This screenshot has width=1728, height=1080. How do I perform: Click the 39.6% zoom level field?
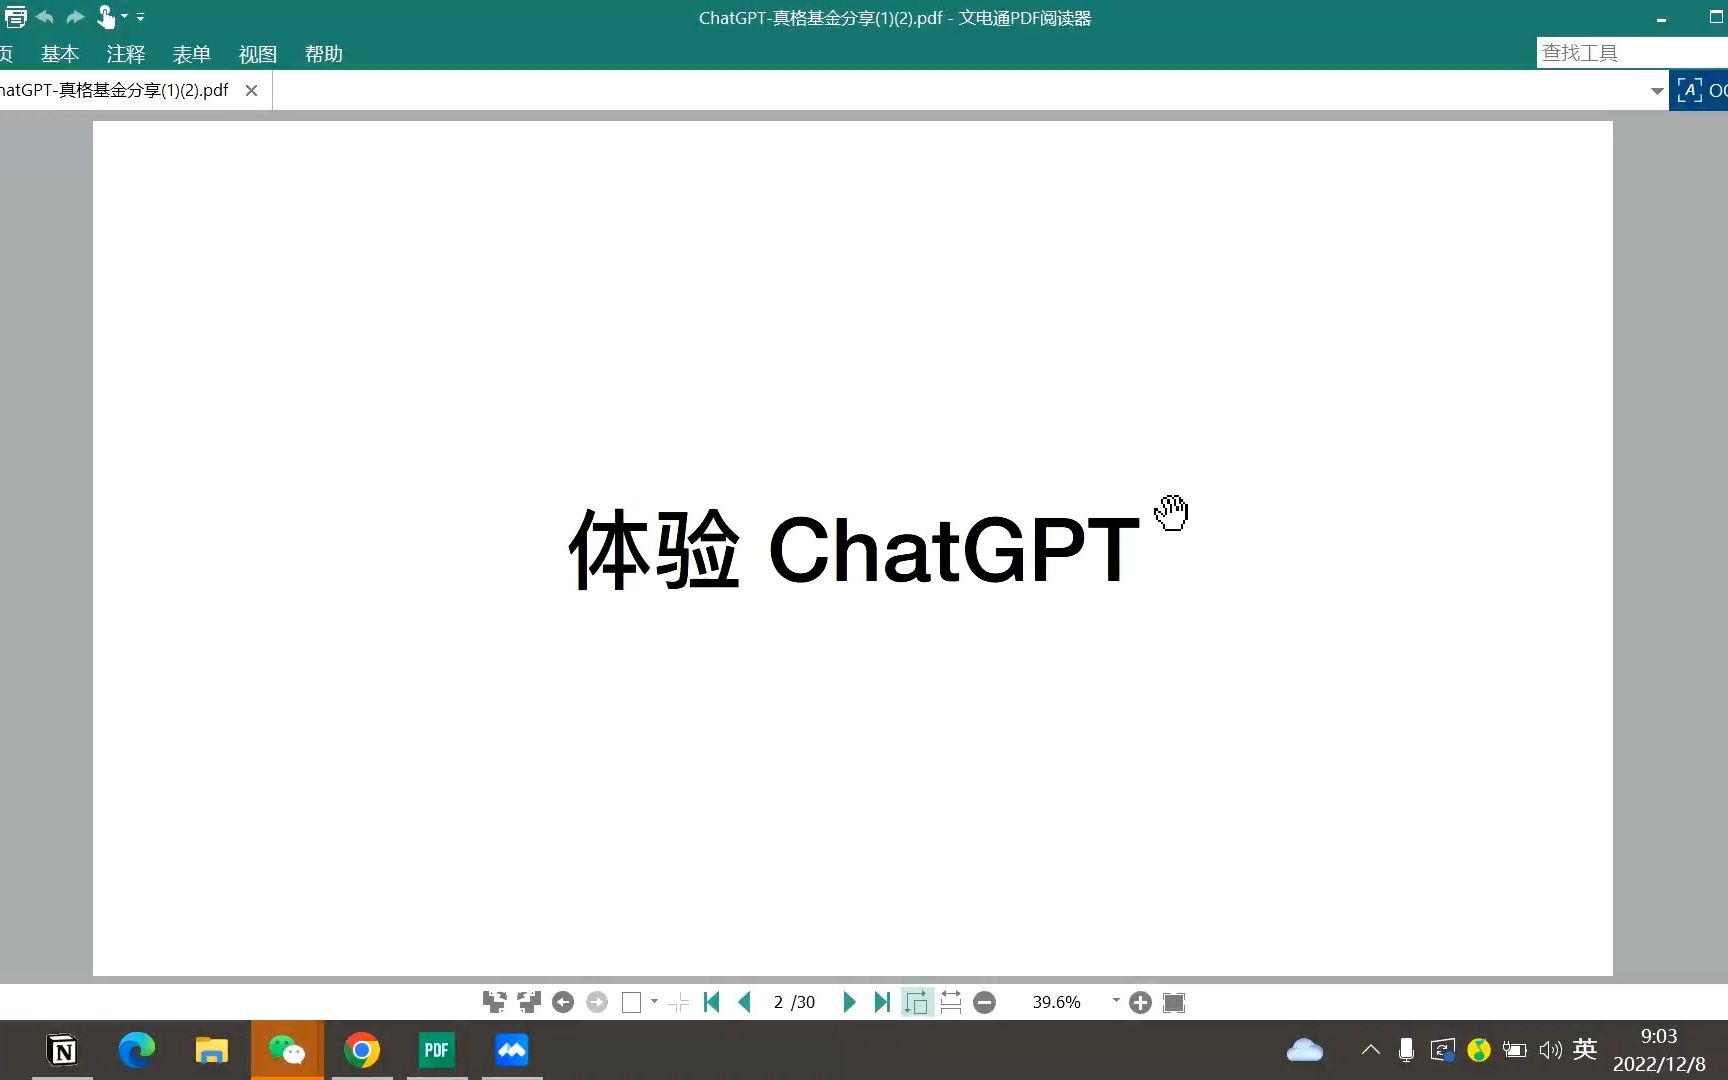(x=1057, y=1002)
